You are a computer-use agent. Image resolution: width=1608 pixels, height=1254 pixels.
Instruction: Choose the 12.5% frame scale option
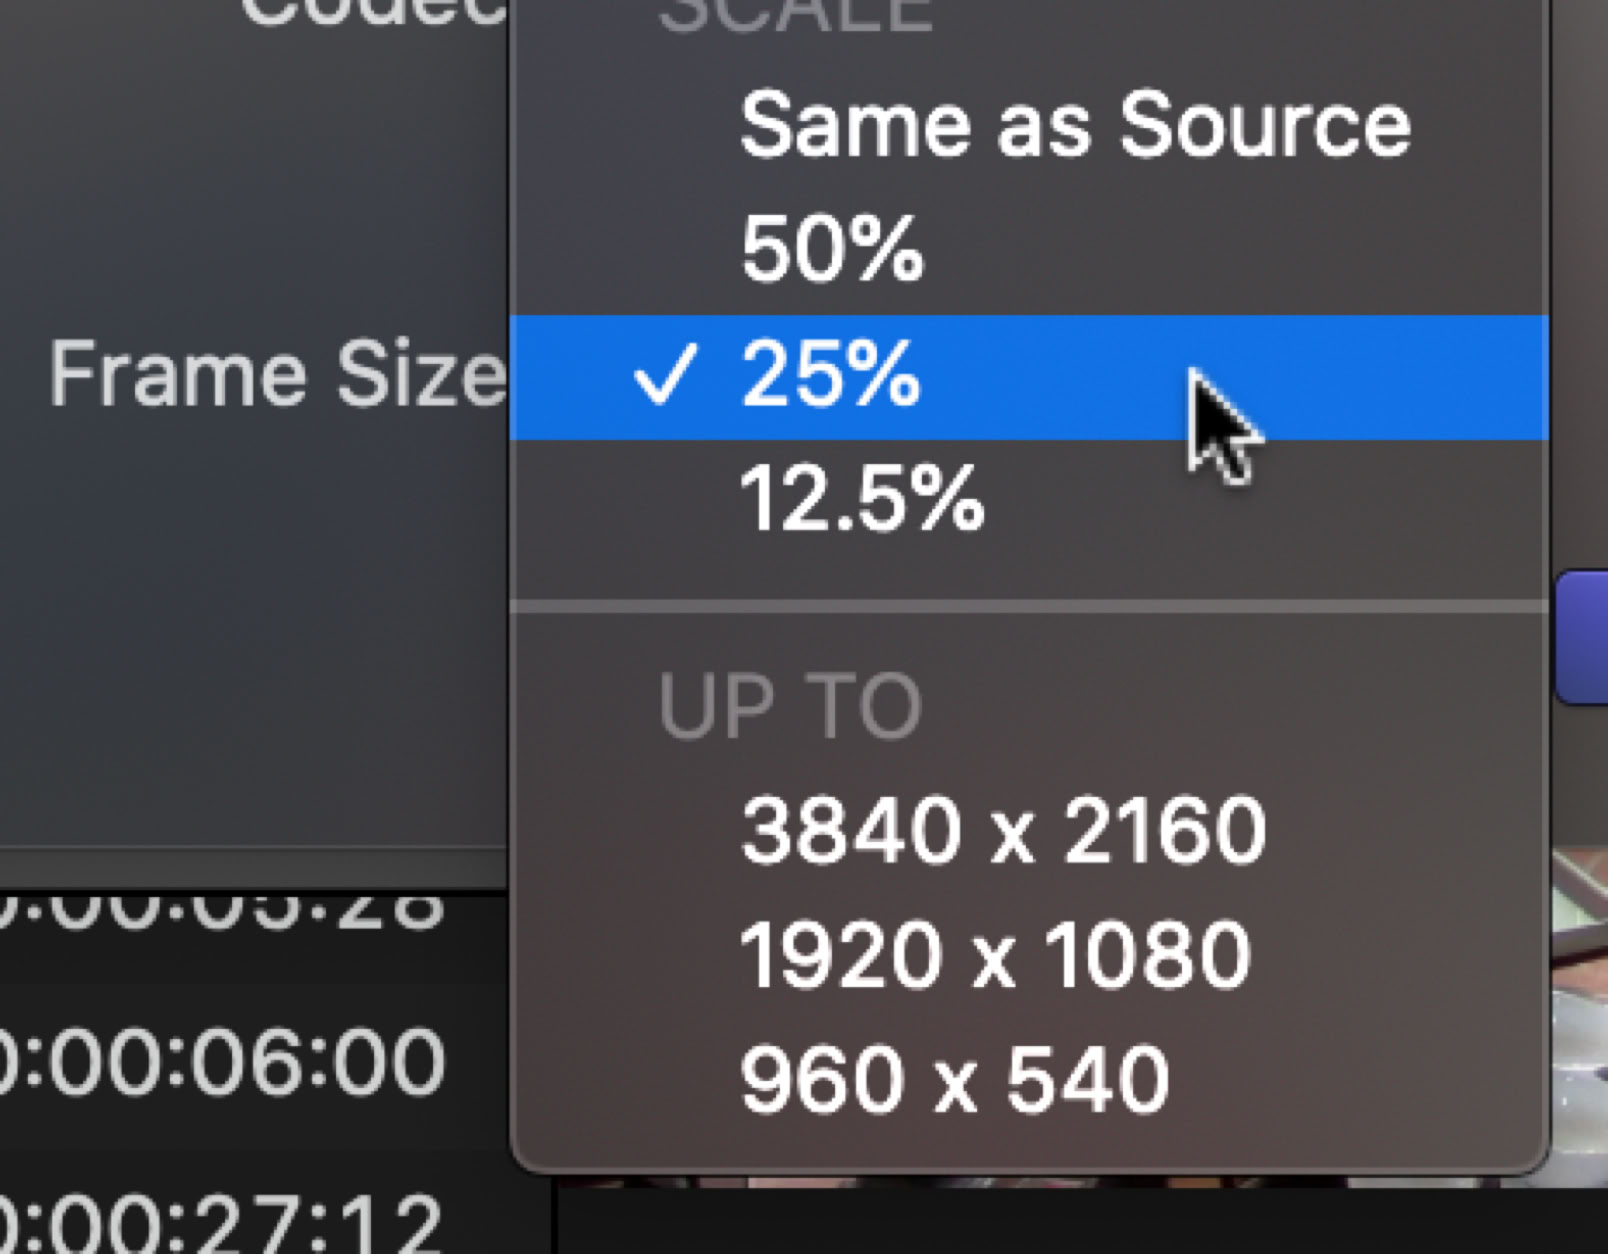861,500
